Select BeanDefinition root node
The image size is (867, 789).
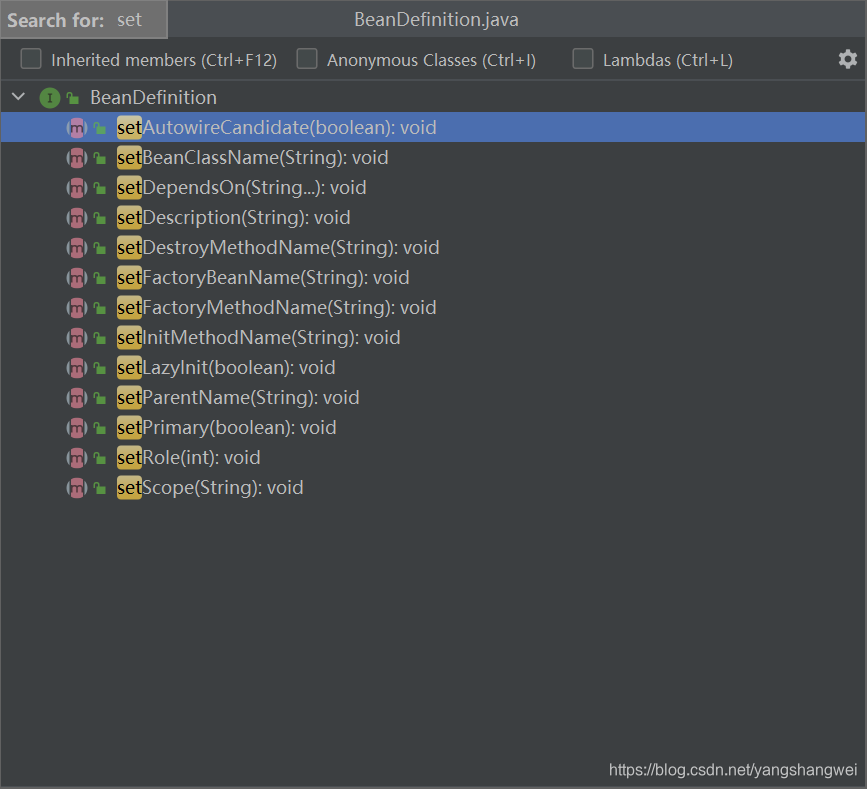point(433,98)
